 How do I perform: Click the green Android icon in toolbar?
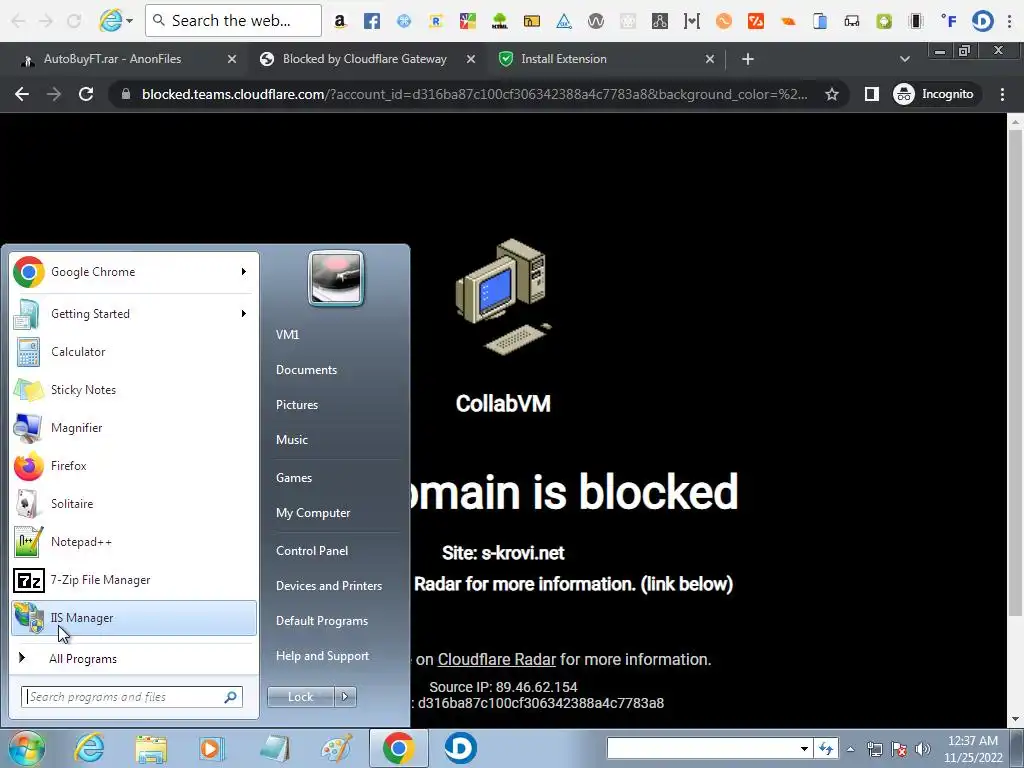coord(884,22)
